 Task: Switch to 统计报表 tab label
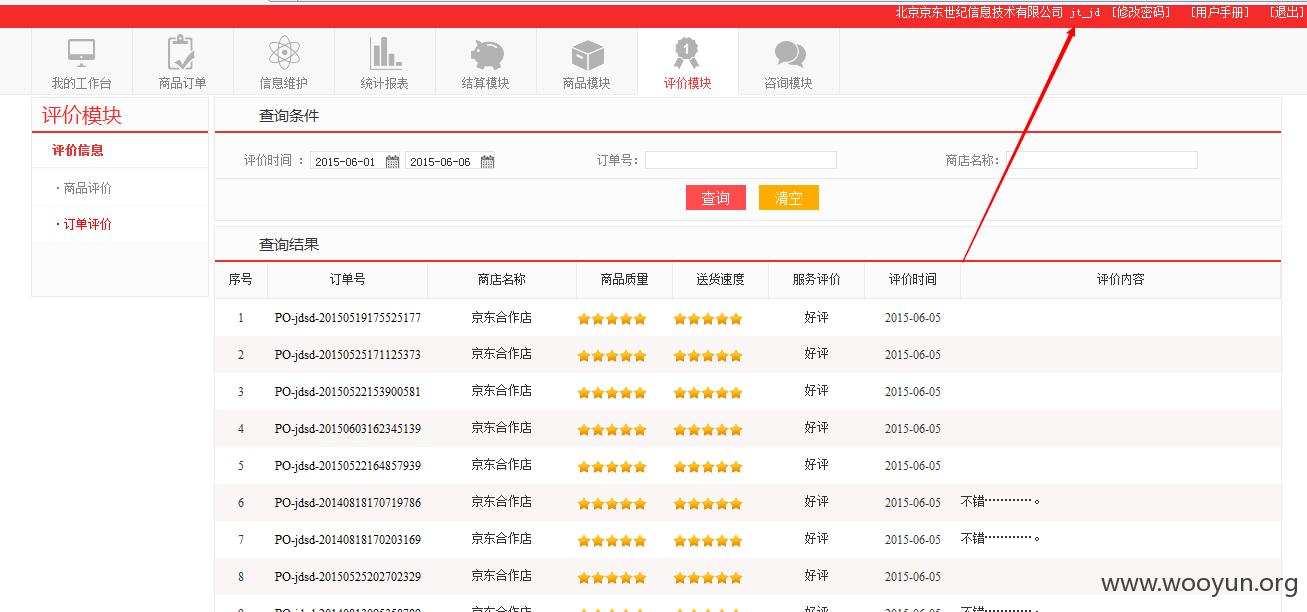pos(385,84)
